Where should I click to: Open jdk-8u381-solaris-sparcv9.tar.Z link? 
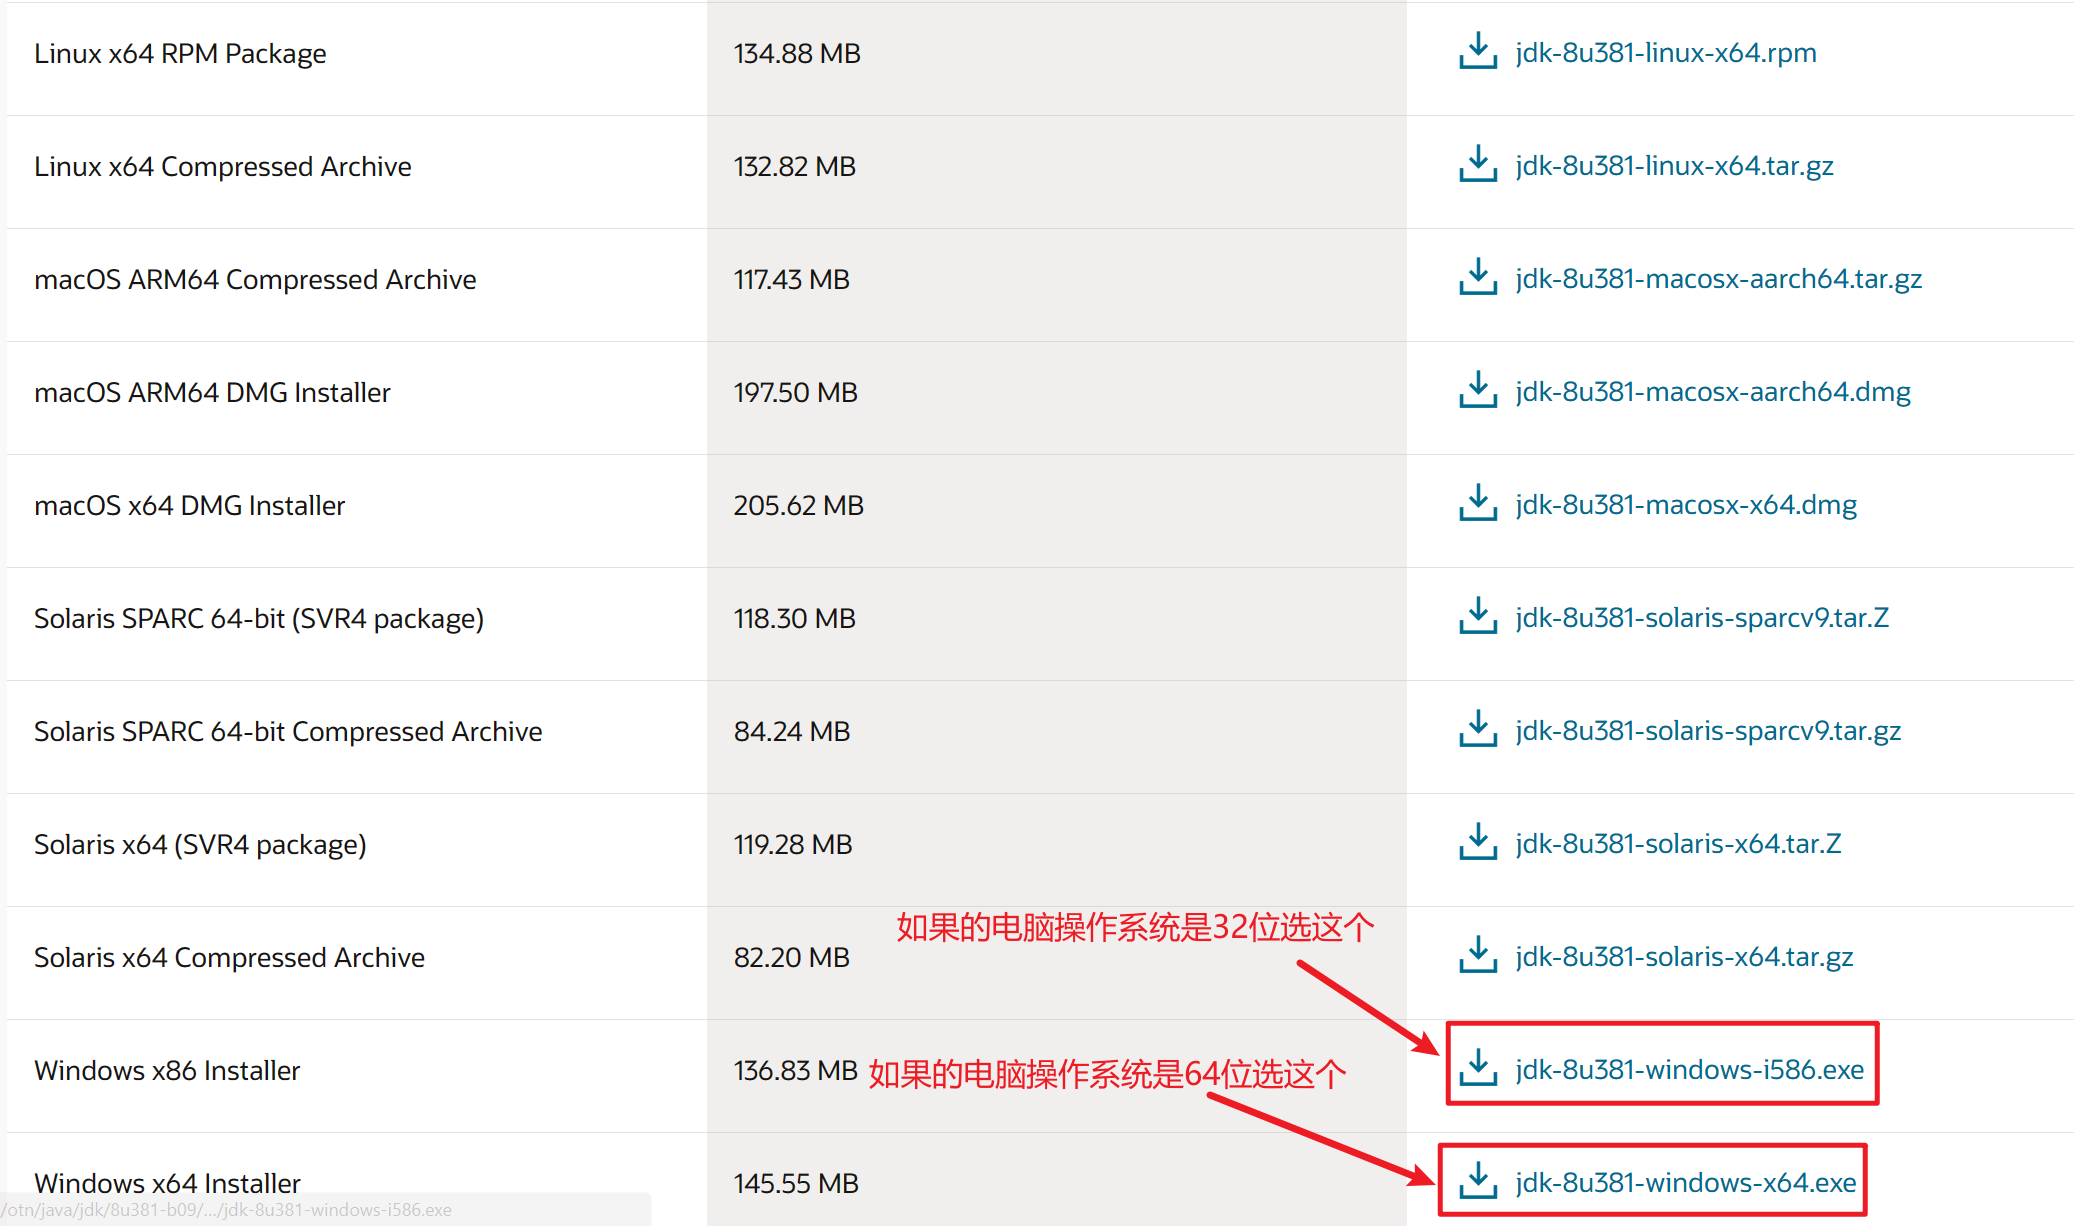(1702, 617)
